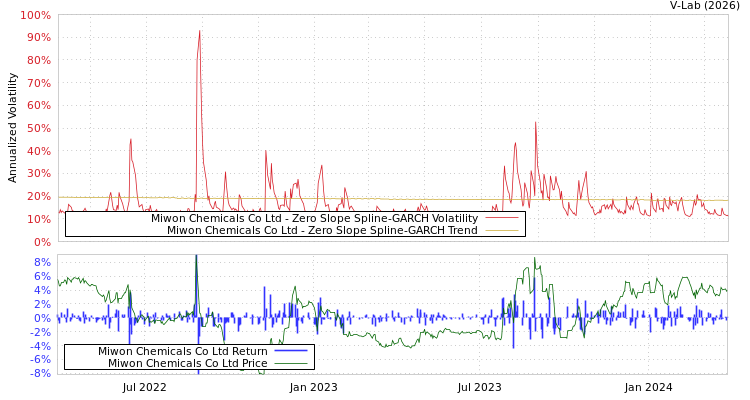Click the 70% tick label on upper chart
Screen dimensions: 750x400
tap(38, 83)
